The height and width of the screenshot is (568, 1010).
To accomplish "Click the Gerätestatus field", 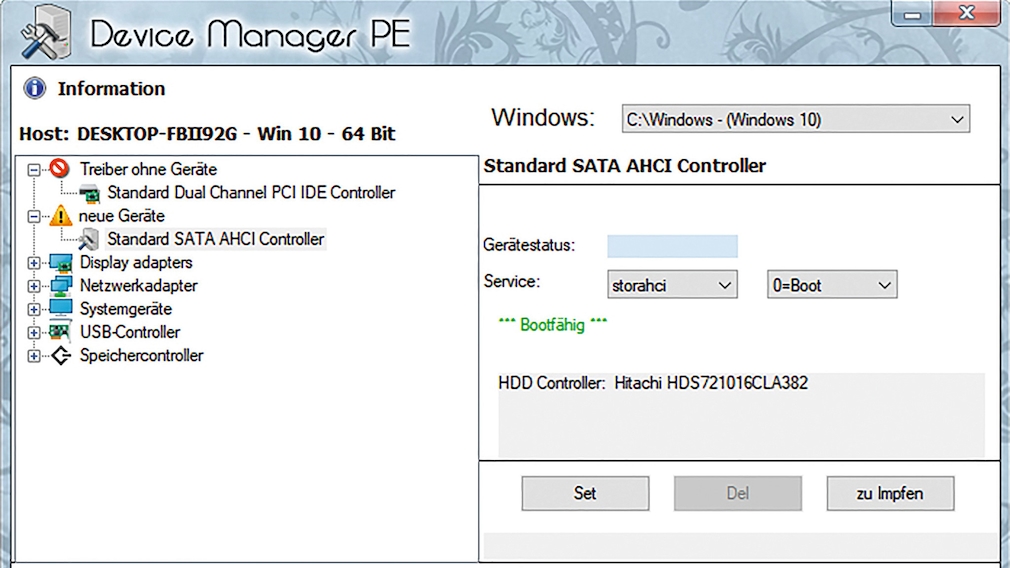I will 672,246.
